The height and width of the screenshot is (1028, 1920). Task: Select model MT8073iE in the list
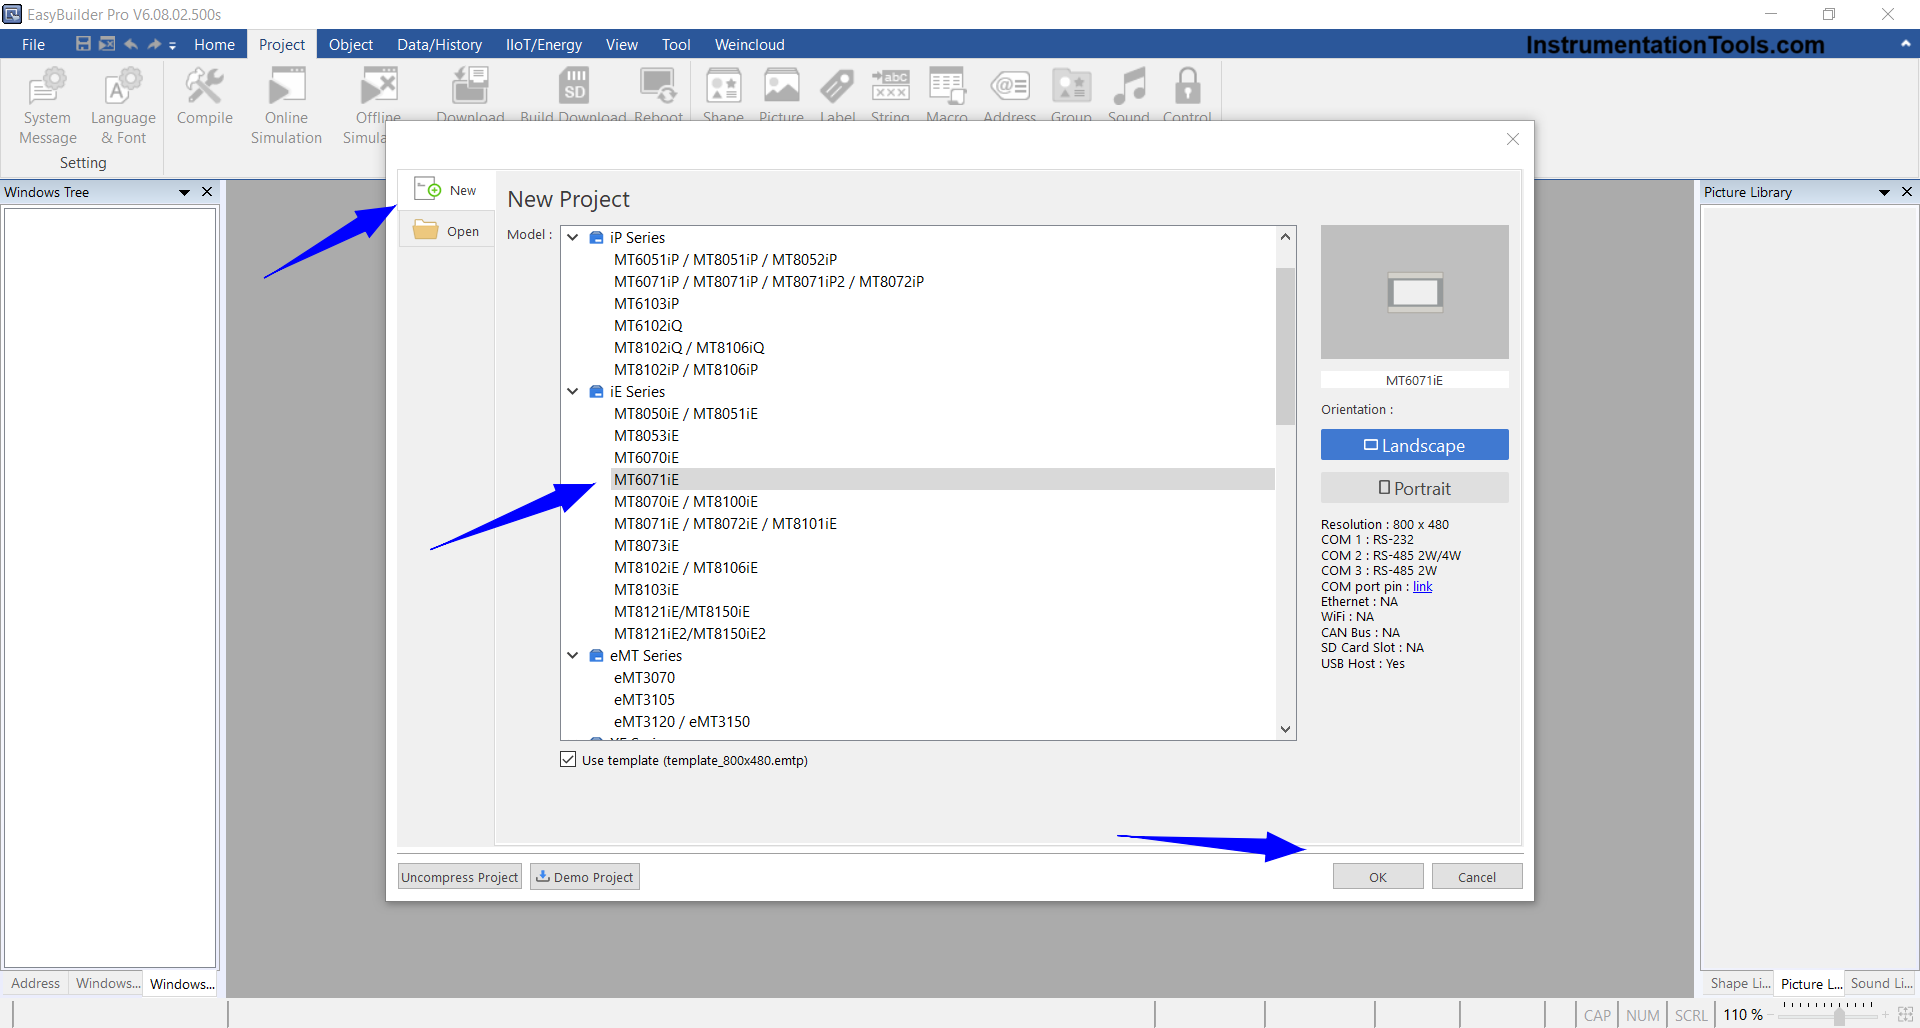tap(646, 546)
